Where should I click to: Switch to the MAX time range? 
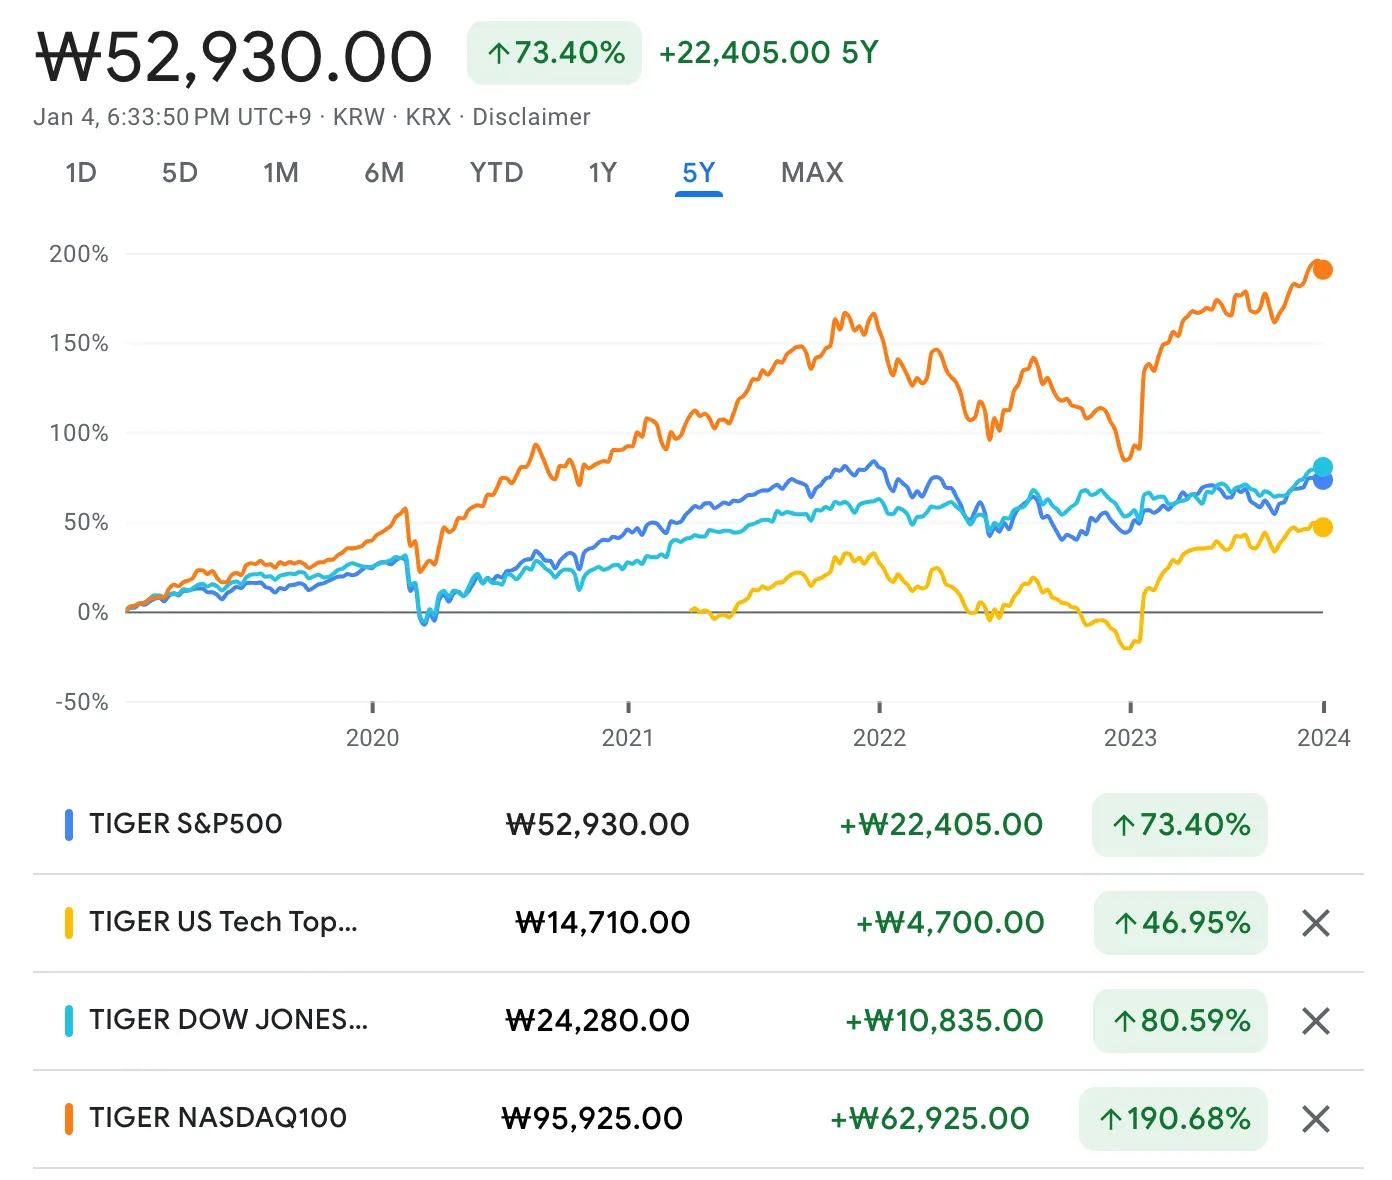[x=811, y=172]
